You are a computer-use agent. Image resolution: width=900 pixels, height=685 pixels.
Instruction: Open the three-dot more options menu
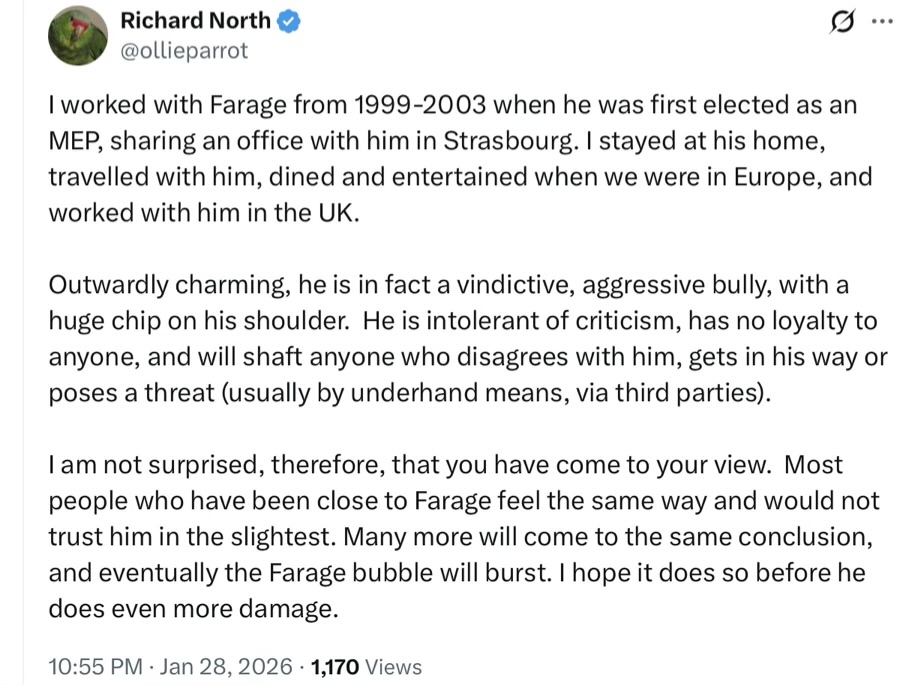(x=879, y=22)
